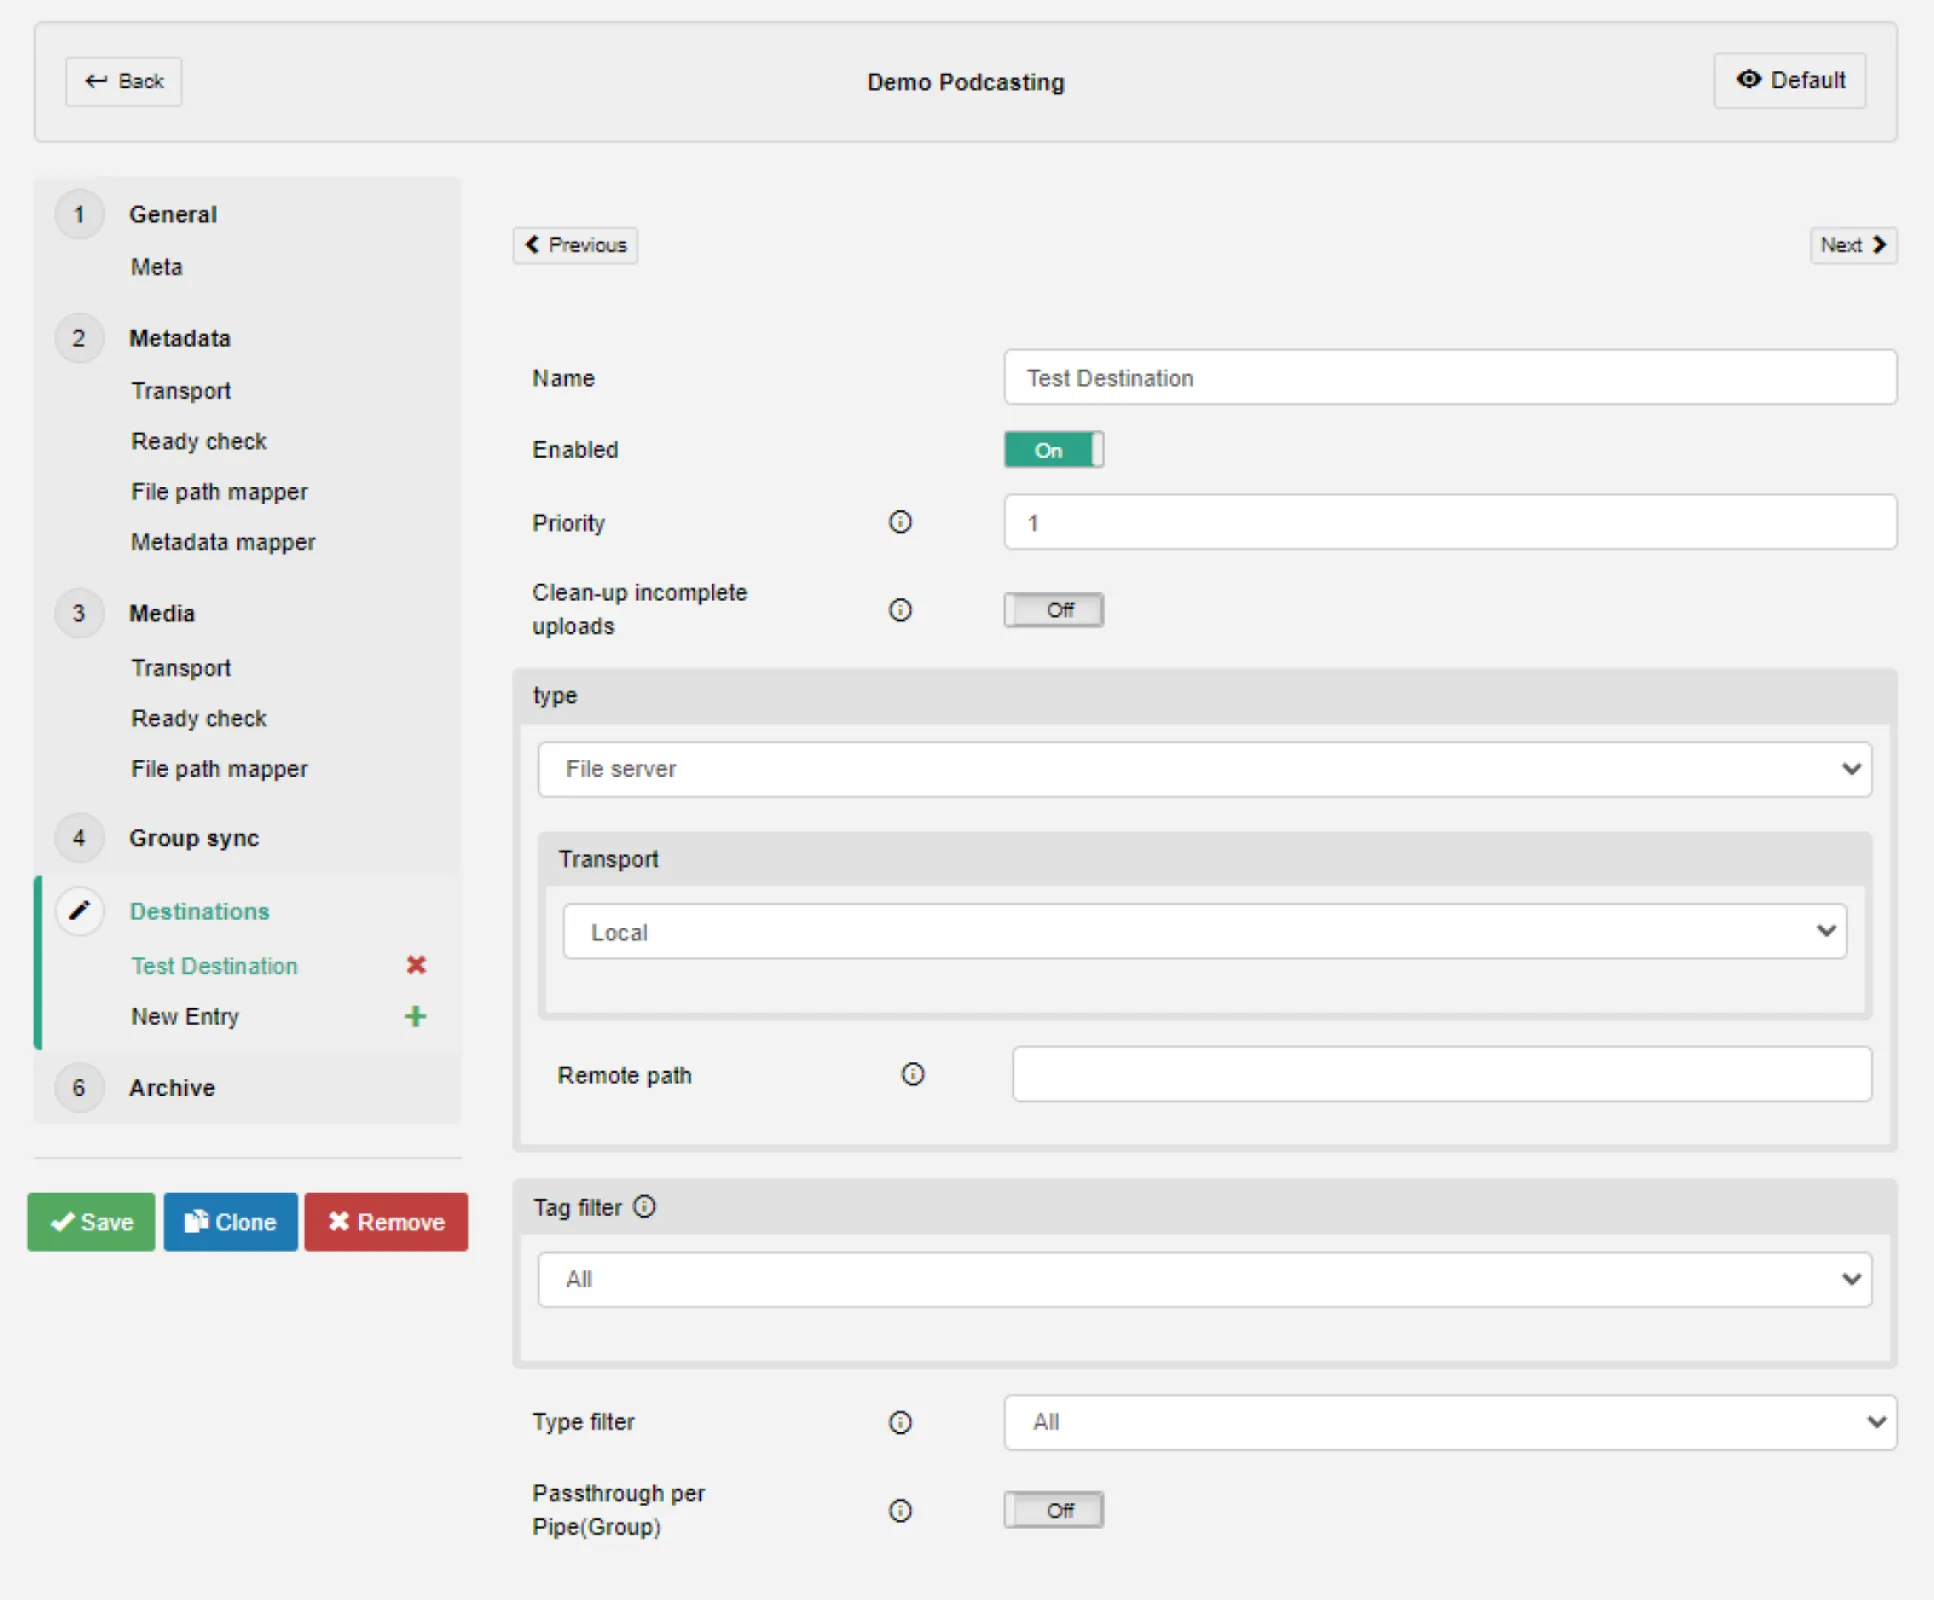
Task: Click the pencil icon next to Destinations
Action: (79, 910)
